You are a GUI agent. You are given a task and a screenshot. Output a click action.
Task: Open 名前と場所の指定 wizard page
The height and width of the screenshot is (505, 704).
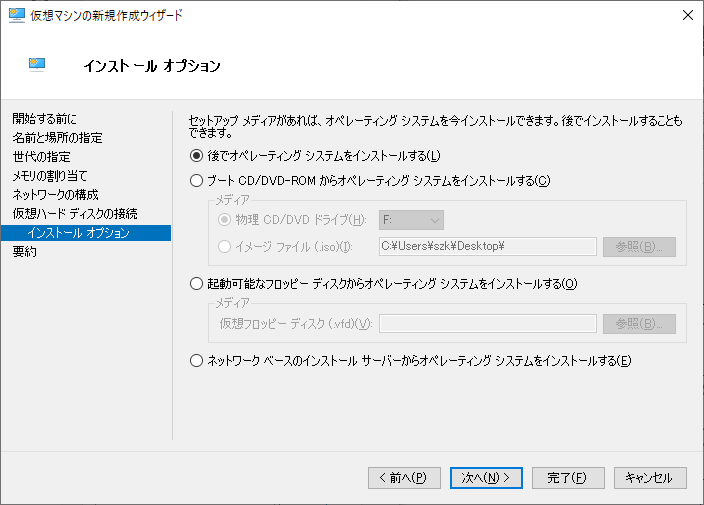(57, 138)
